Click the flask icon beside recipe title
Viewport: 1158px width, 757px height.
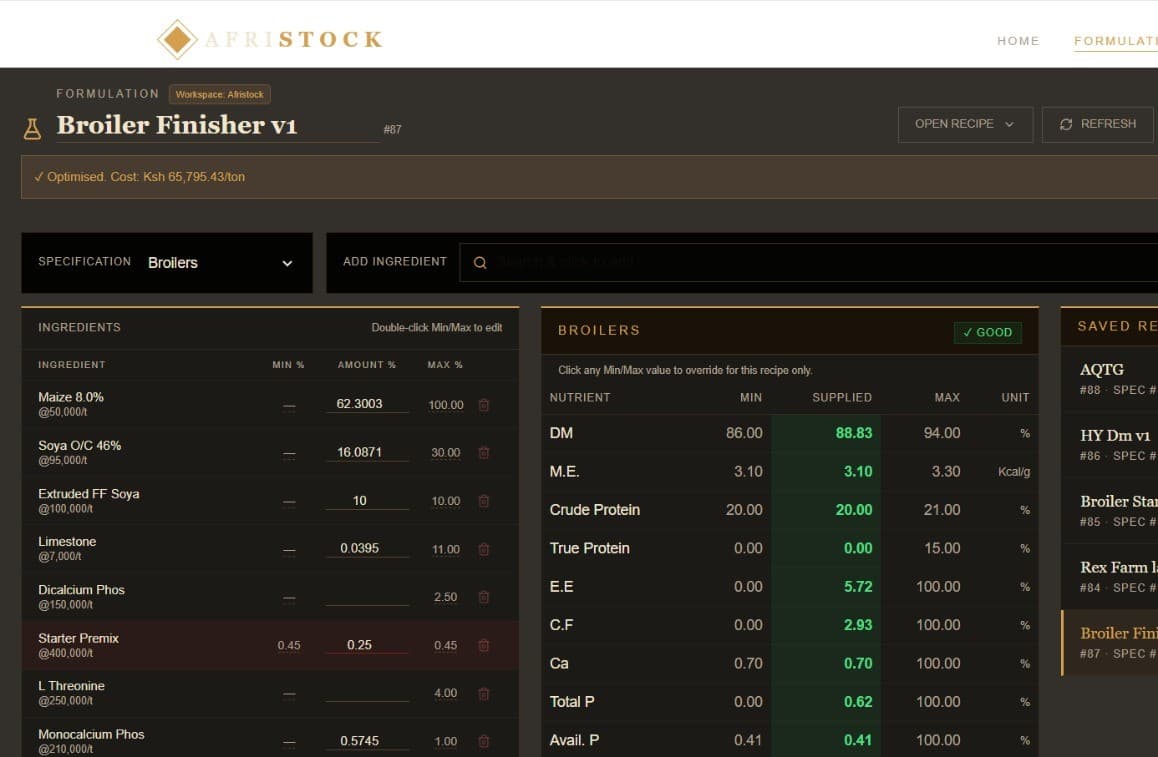click(x=32, y=129)
